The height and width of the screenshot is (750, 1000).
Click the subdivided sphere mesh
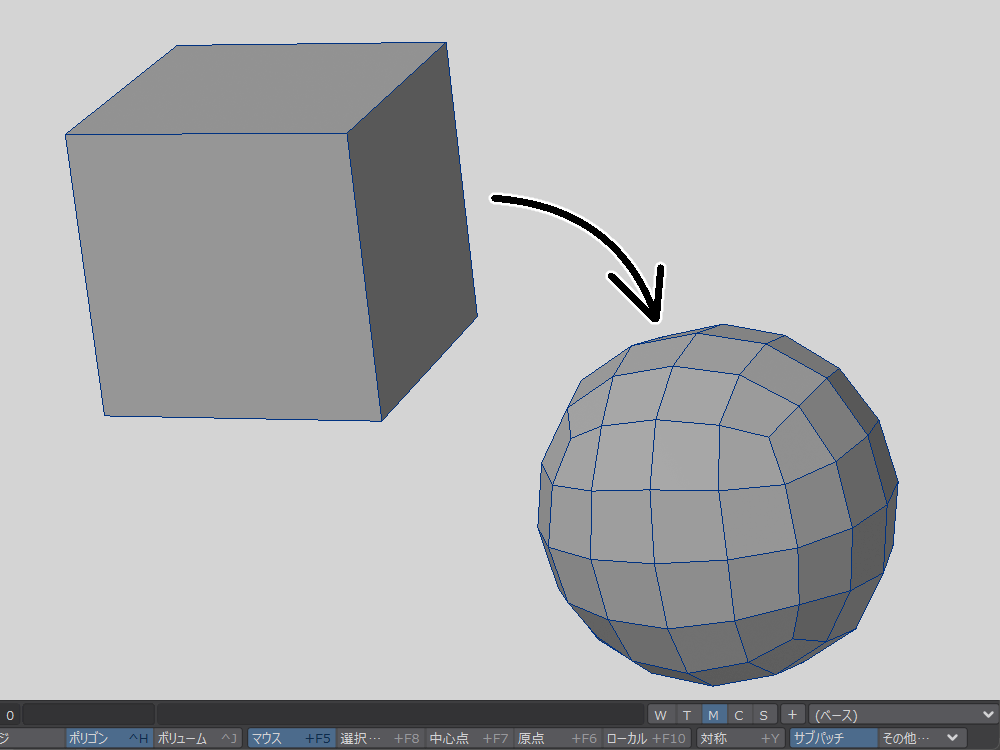point(700,510)
